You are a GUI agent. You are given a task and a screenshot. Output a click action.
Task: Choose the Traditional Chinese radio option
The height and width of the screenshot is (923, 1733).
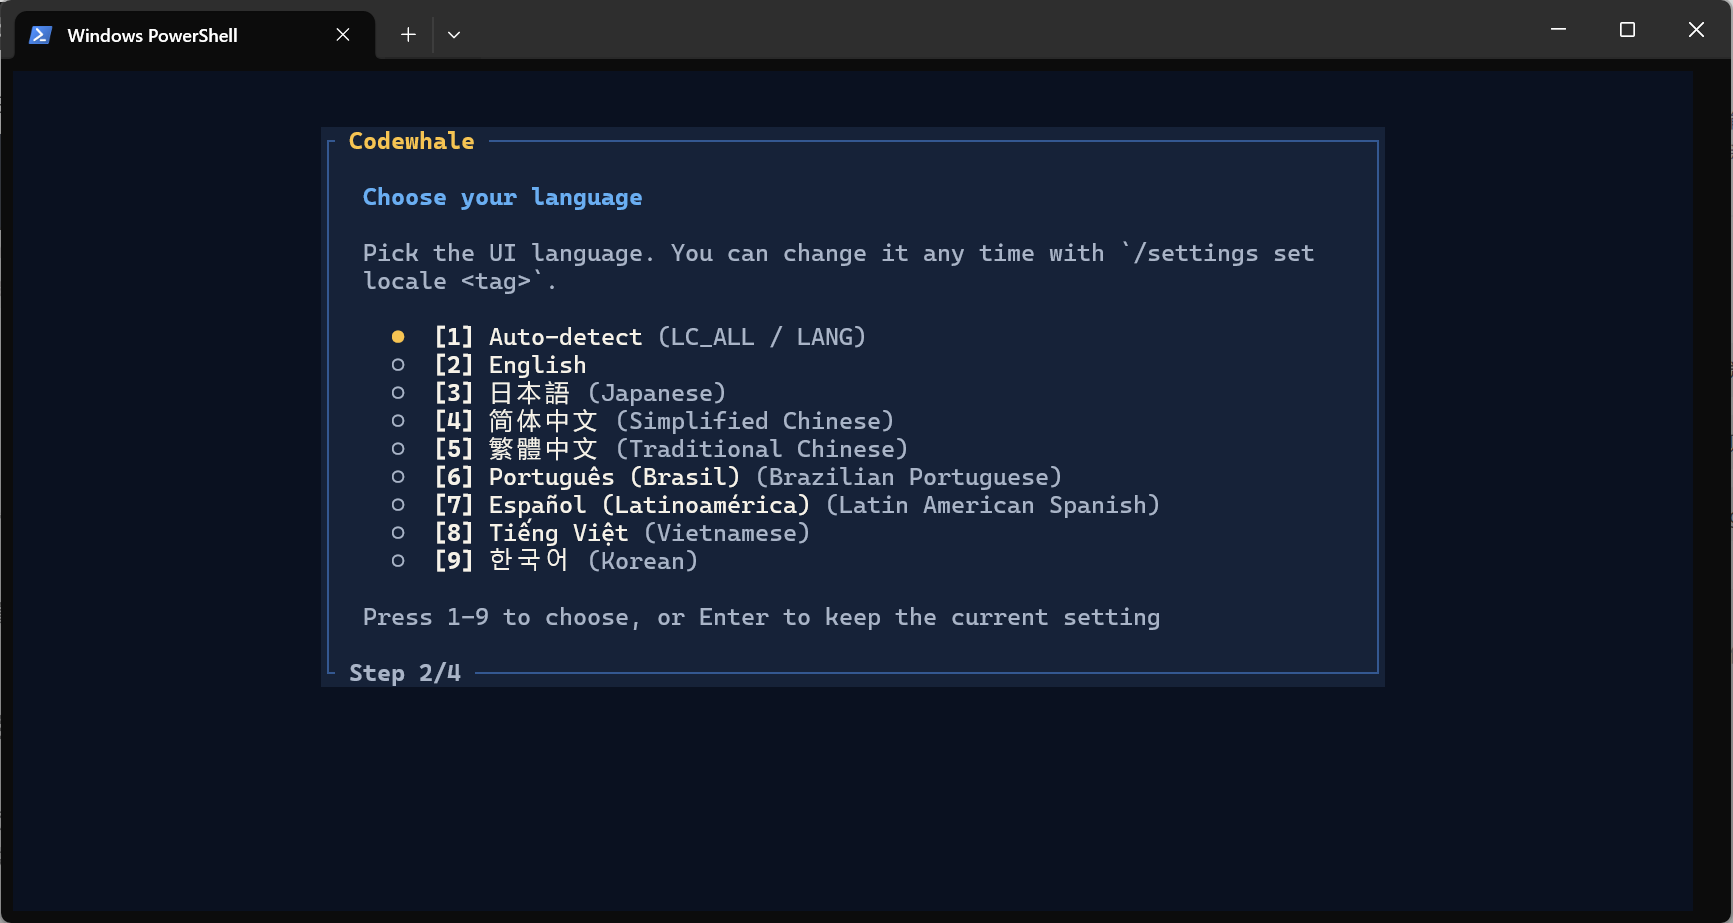click(398, 449)
